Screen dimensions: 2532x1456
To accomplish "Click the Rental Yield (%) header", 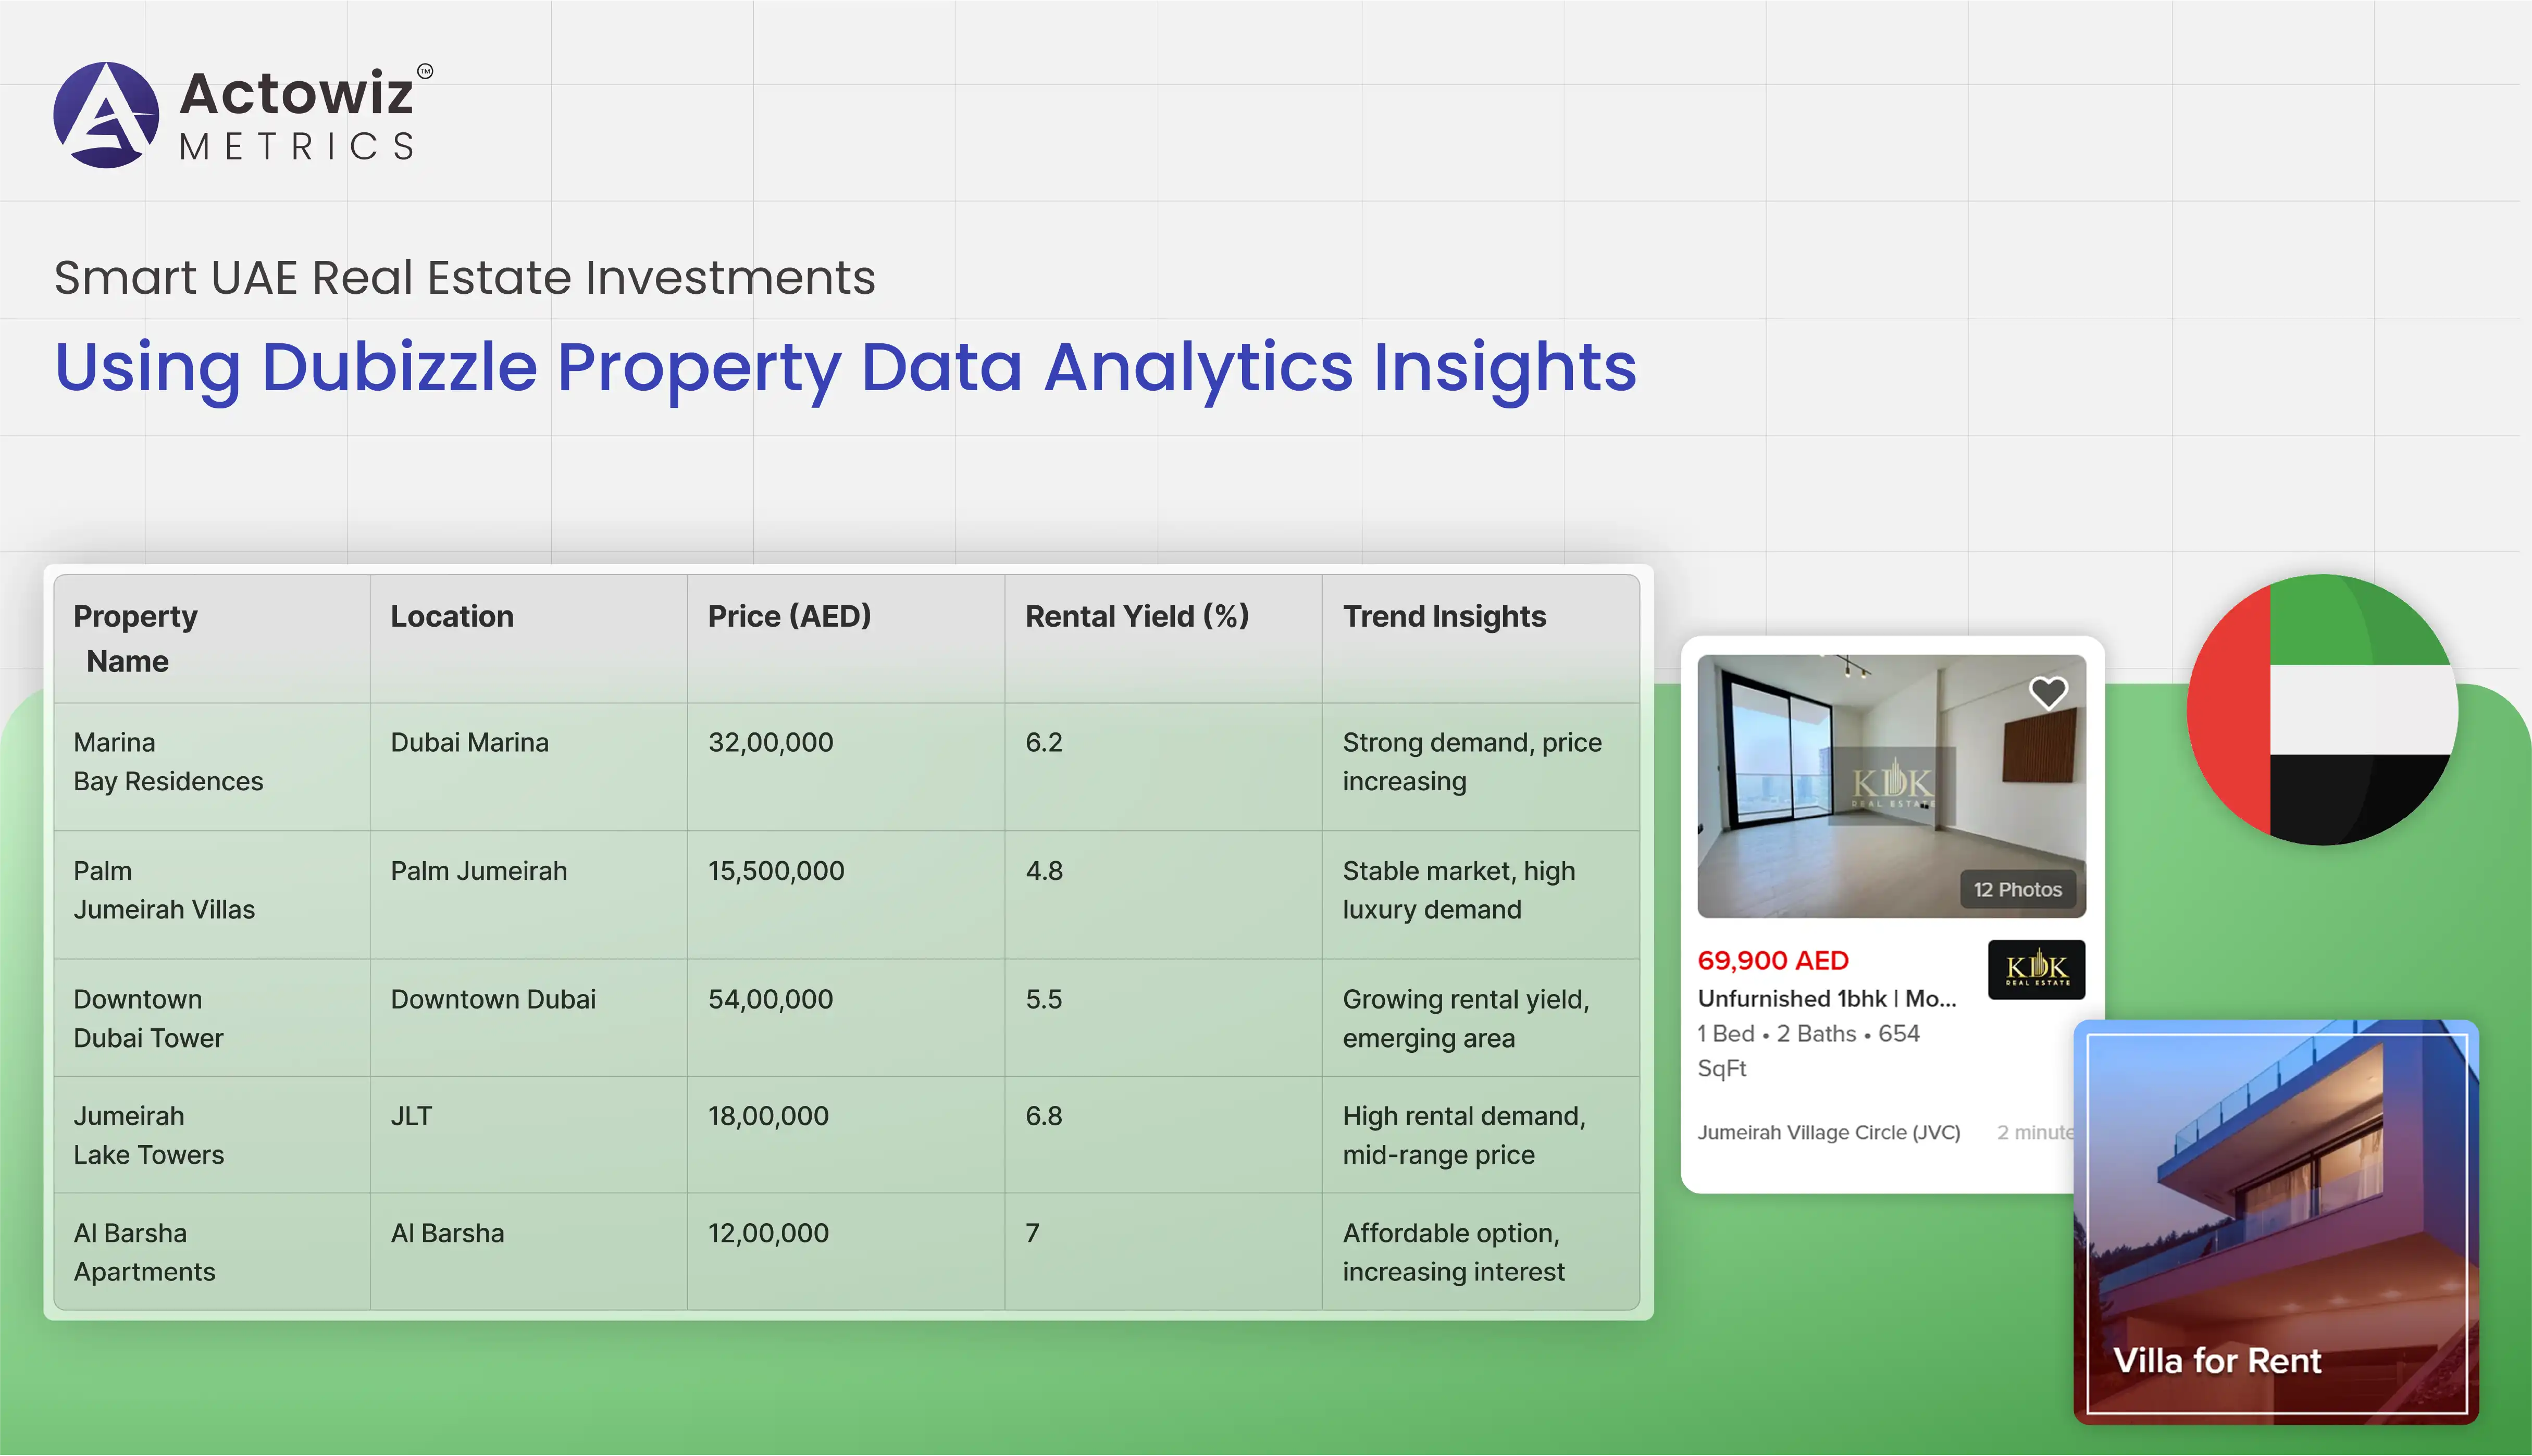I will (1137, 616).
